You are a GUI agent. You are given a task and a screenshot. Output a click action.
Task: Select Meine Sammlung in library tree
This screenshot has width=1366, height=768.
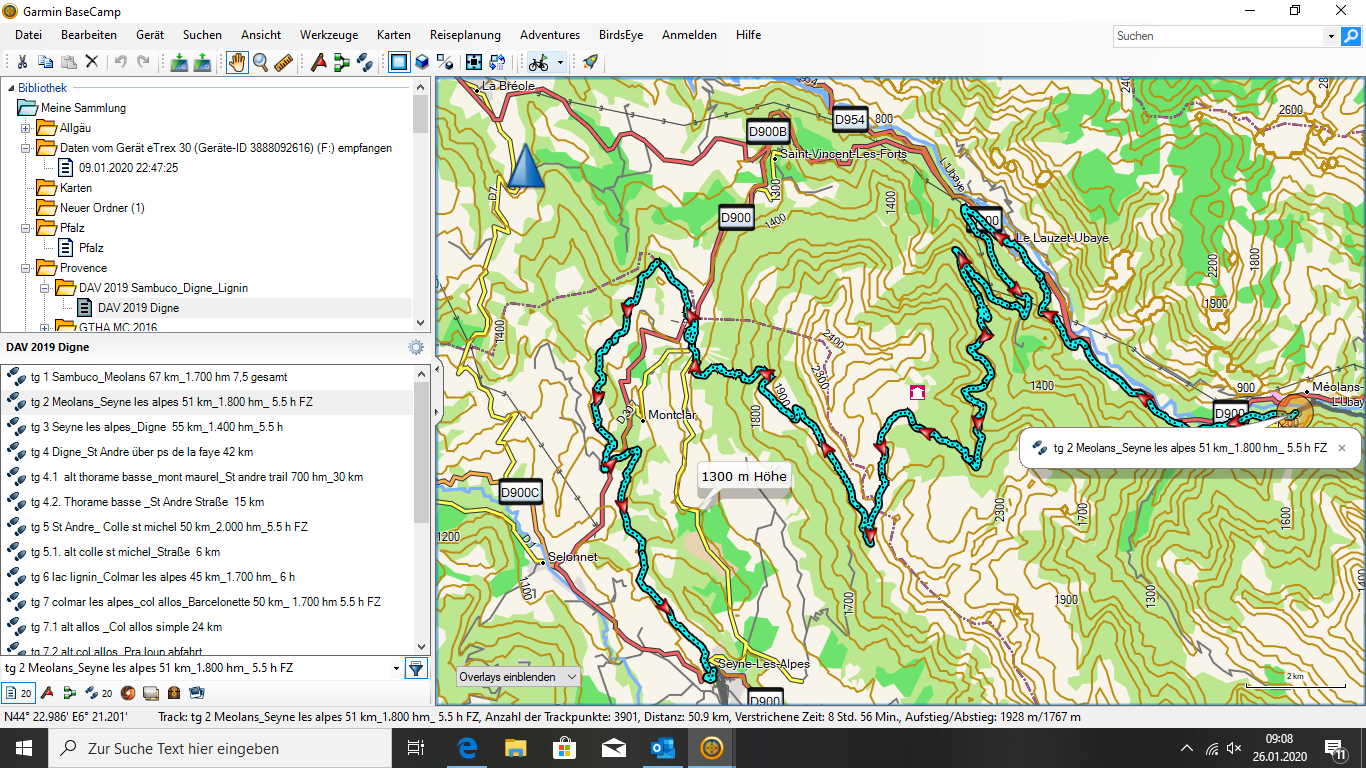[83, 108]
